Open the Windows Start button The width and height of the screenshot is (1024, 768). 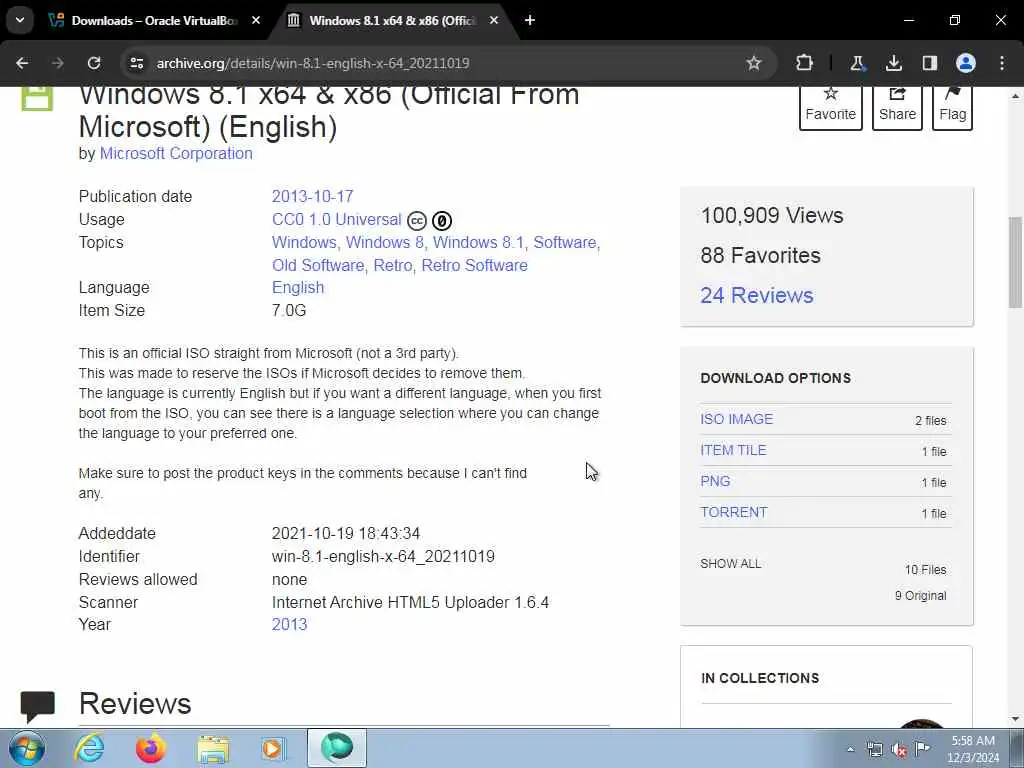pyautogui.click(x=27, y=748)
